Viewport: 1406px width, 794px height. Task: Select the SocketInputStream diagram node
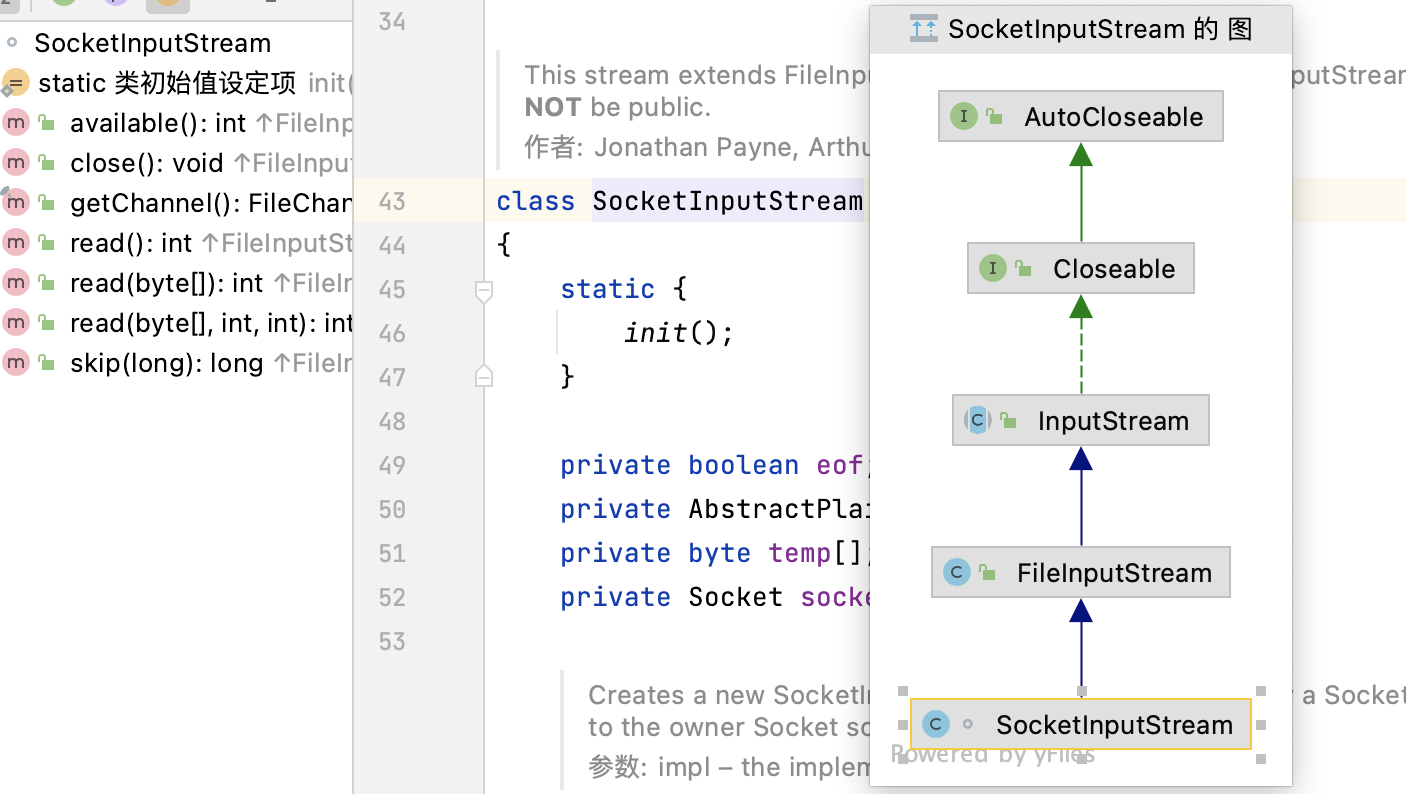1080,725
